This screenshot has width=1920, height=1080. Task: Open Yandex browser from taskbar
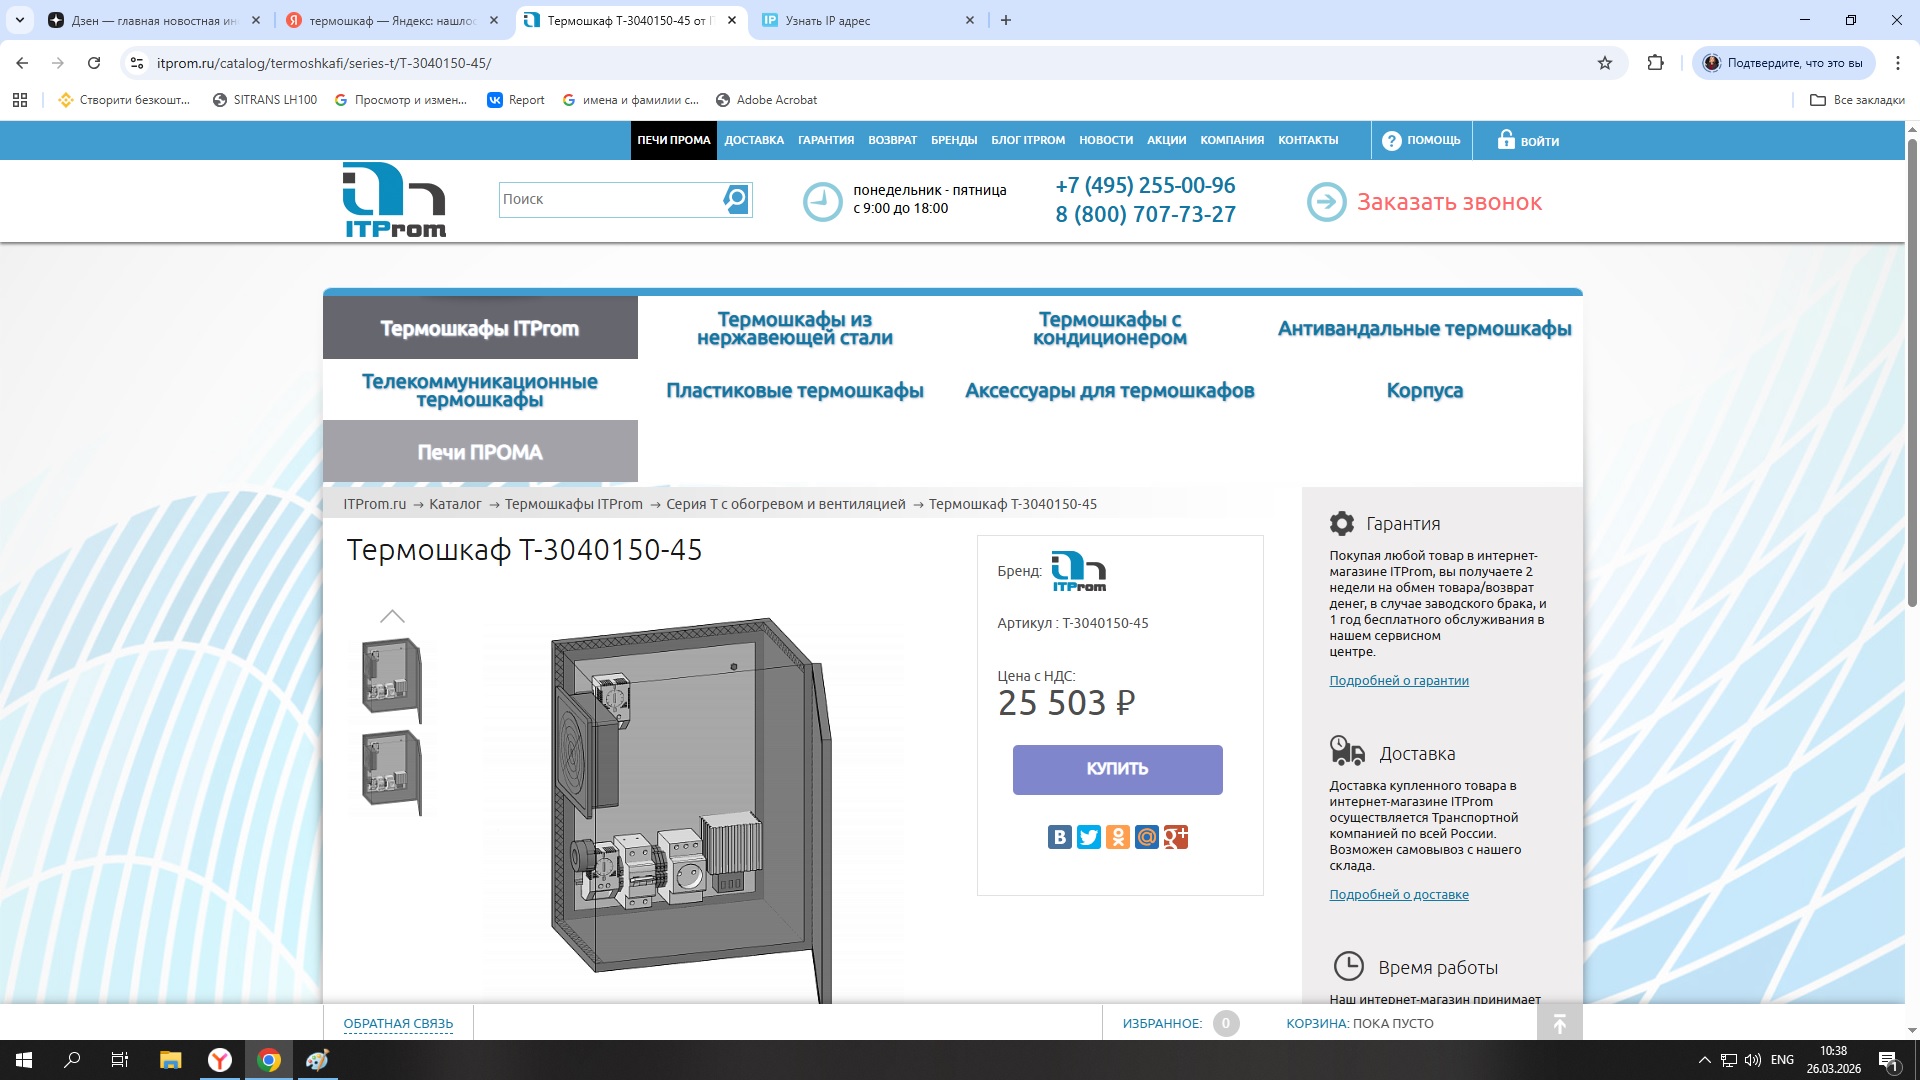click(x=220, y=1060)
